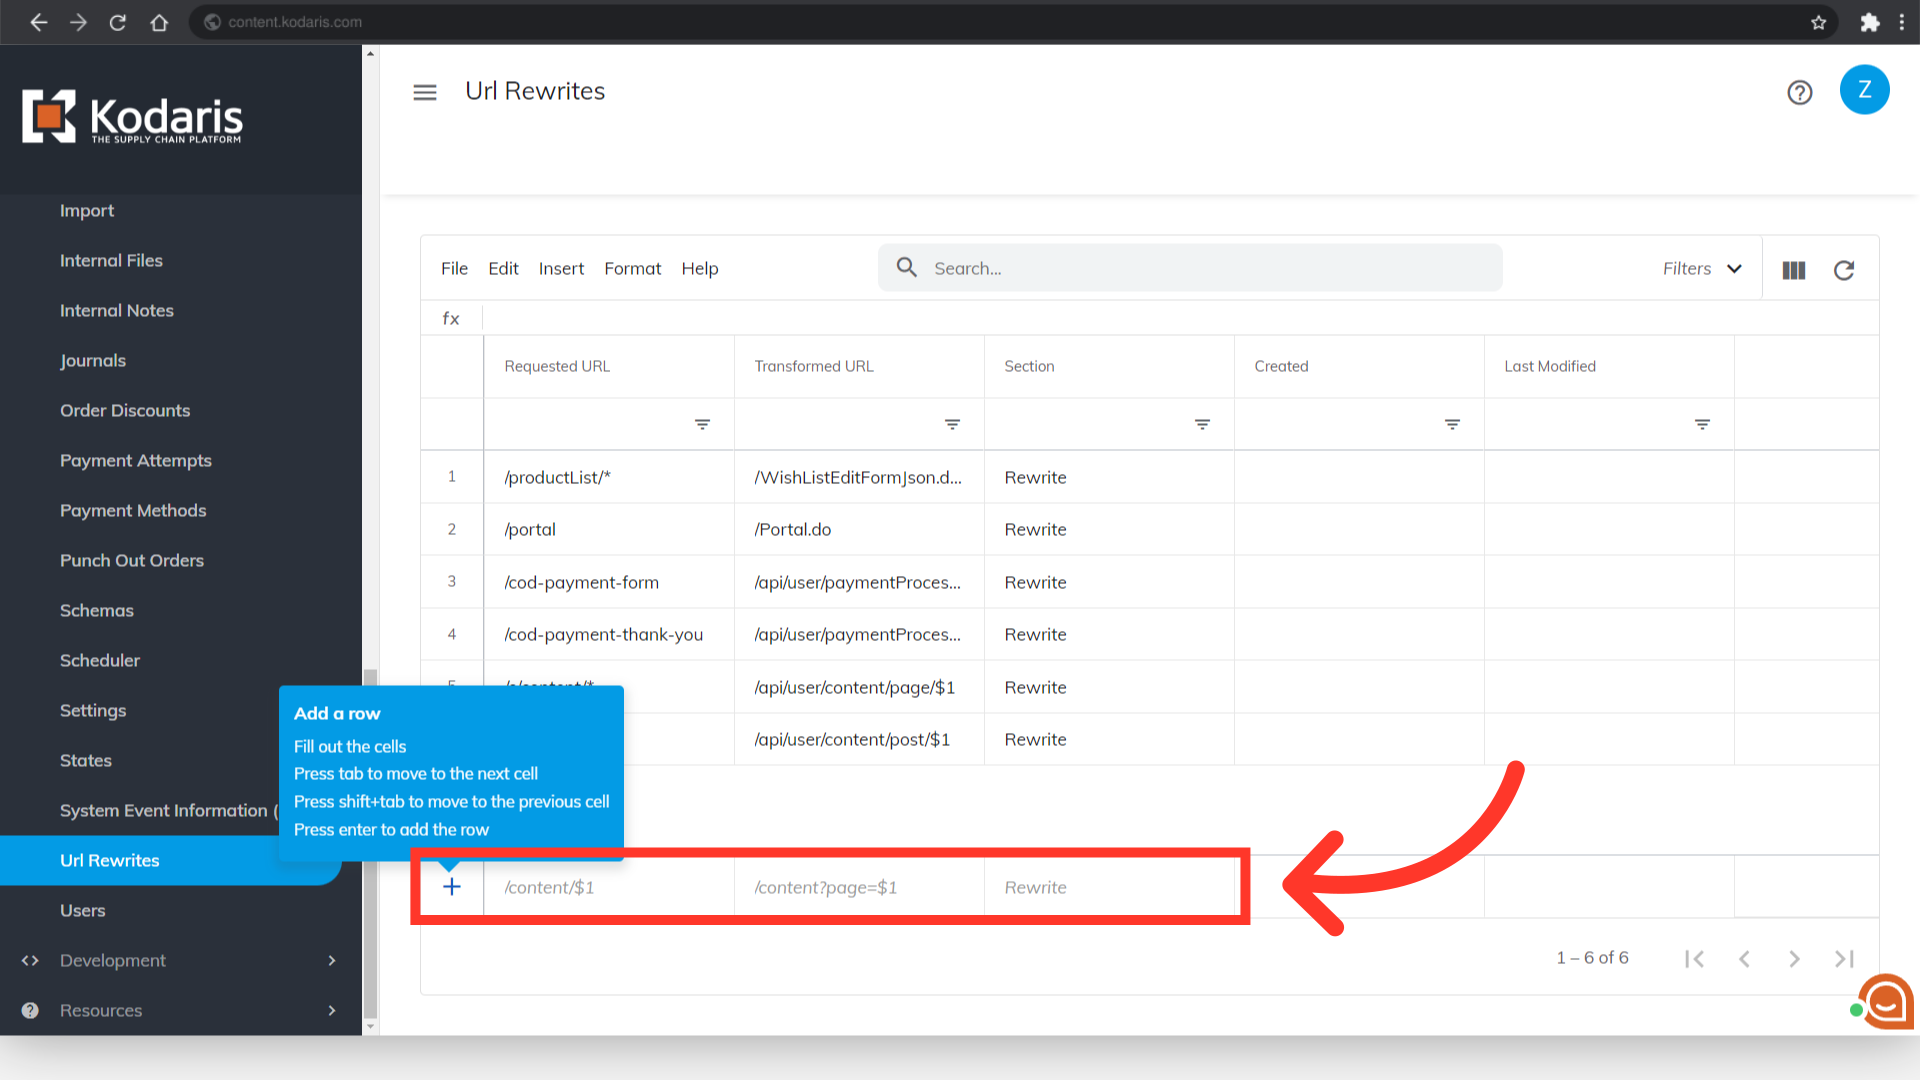The height and width of the screenshot is (1080, 1920).
Task: Open Payment Methods in the sidebar
Action: (x=133, y=510)
